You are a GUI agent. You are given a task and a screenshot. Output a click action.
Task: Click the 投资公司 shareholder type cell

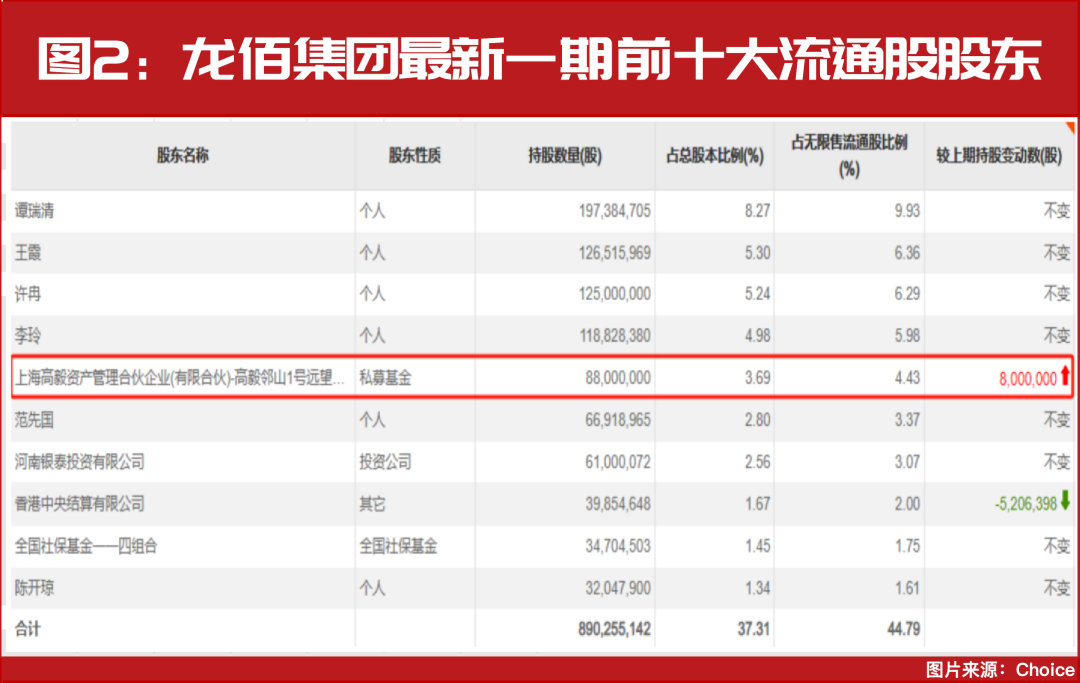pos(385,461)
